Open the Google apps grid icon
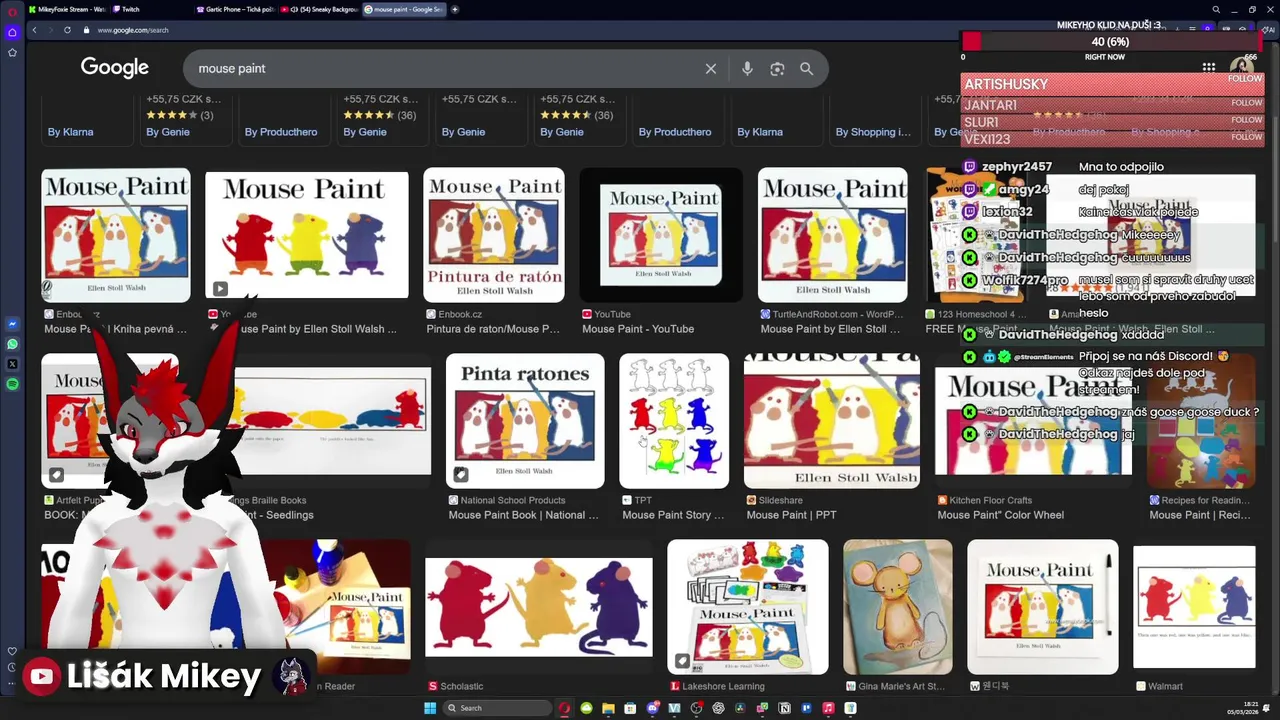 (1209, 67)
